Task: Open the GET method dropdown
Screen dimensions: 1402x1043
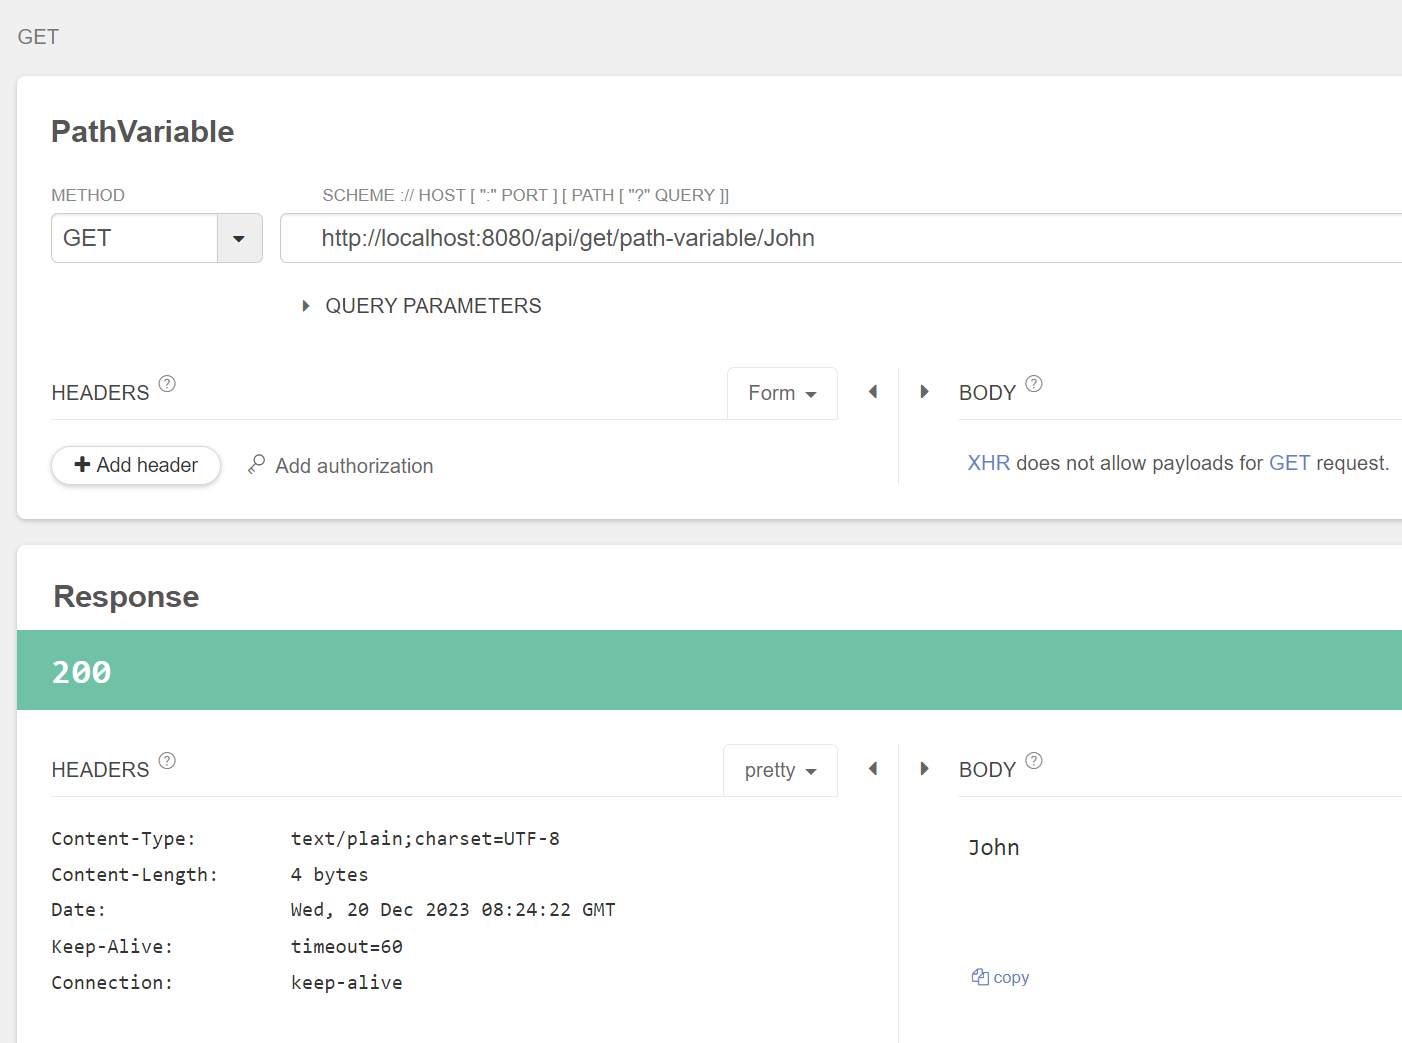Action: tap(239, 238)
